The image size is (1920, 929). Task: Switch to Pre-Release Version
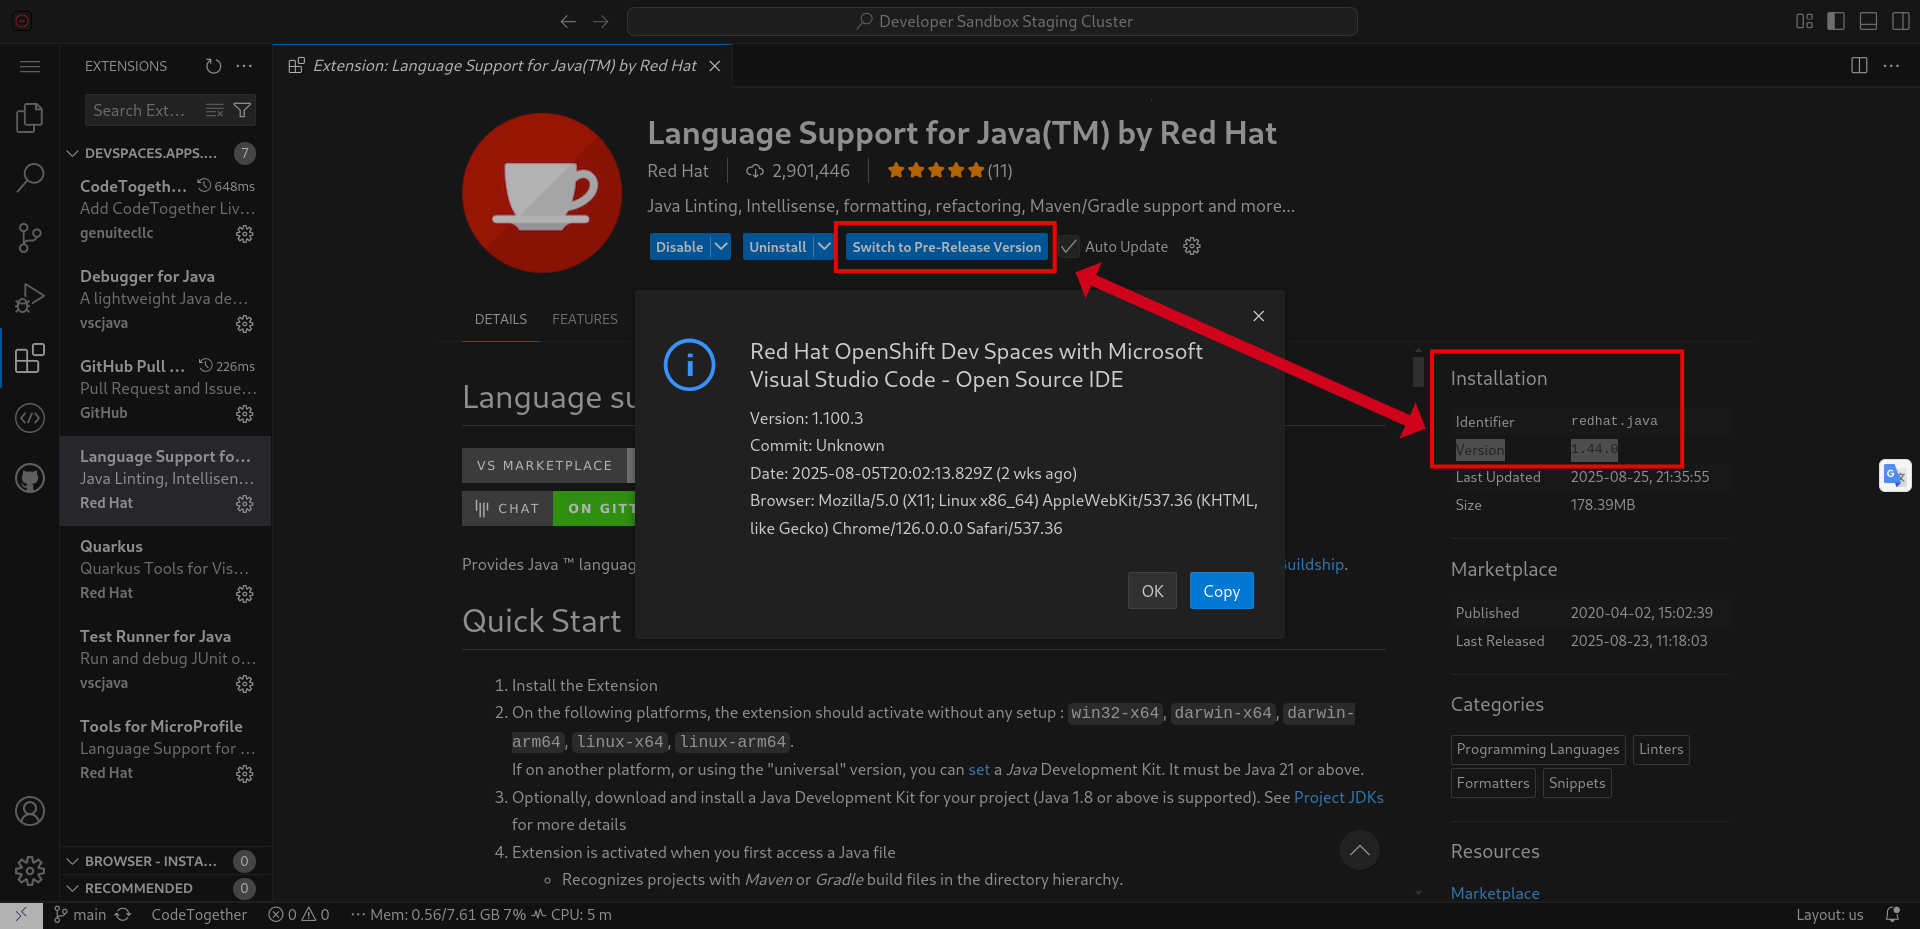coord(947,247)
